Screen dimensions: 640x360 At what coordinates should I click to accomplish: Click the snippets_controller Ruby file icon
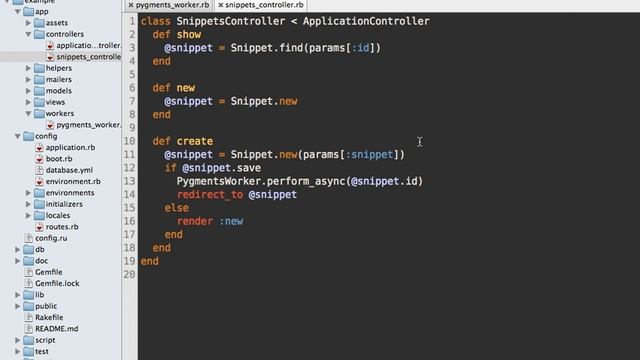coord(50,57)
